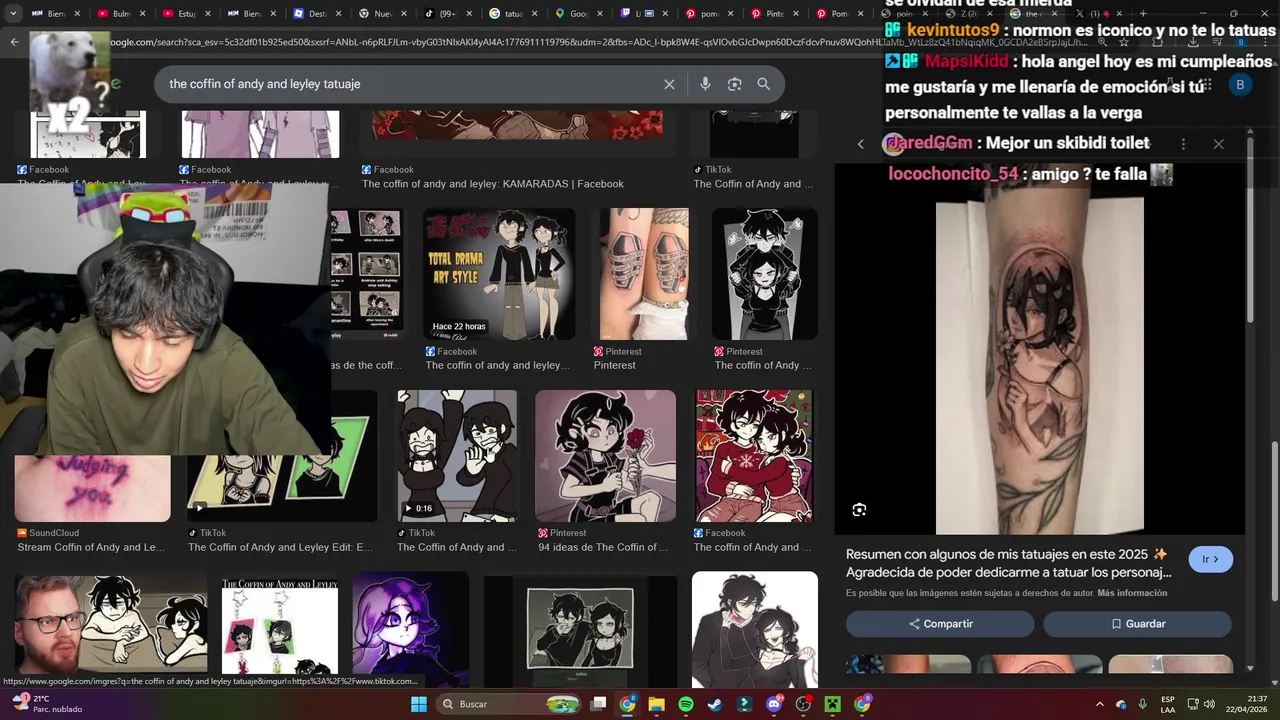
Task: Open Steam from the taskbar
Action: [x=714, y=704]
